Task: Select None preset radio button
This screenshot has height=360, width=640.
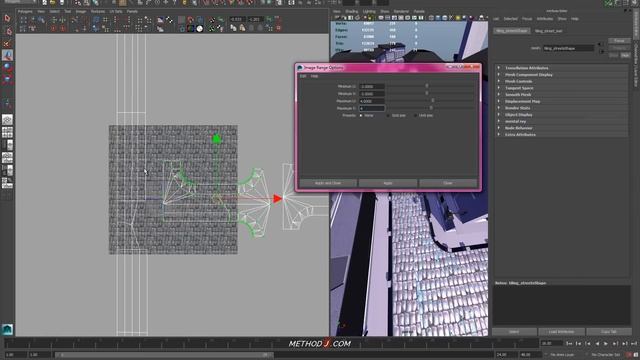Action: 361,116
